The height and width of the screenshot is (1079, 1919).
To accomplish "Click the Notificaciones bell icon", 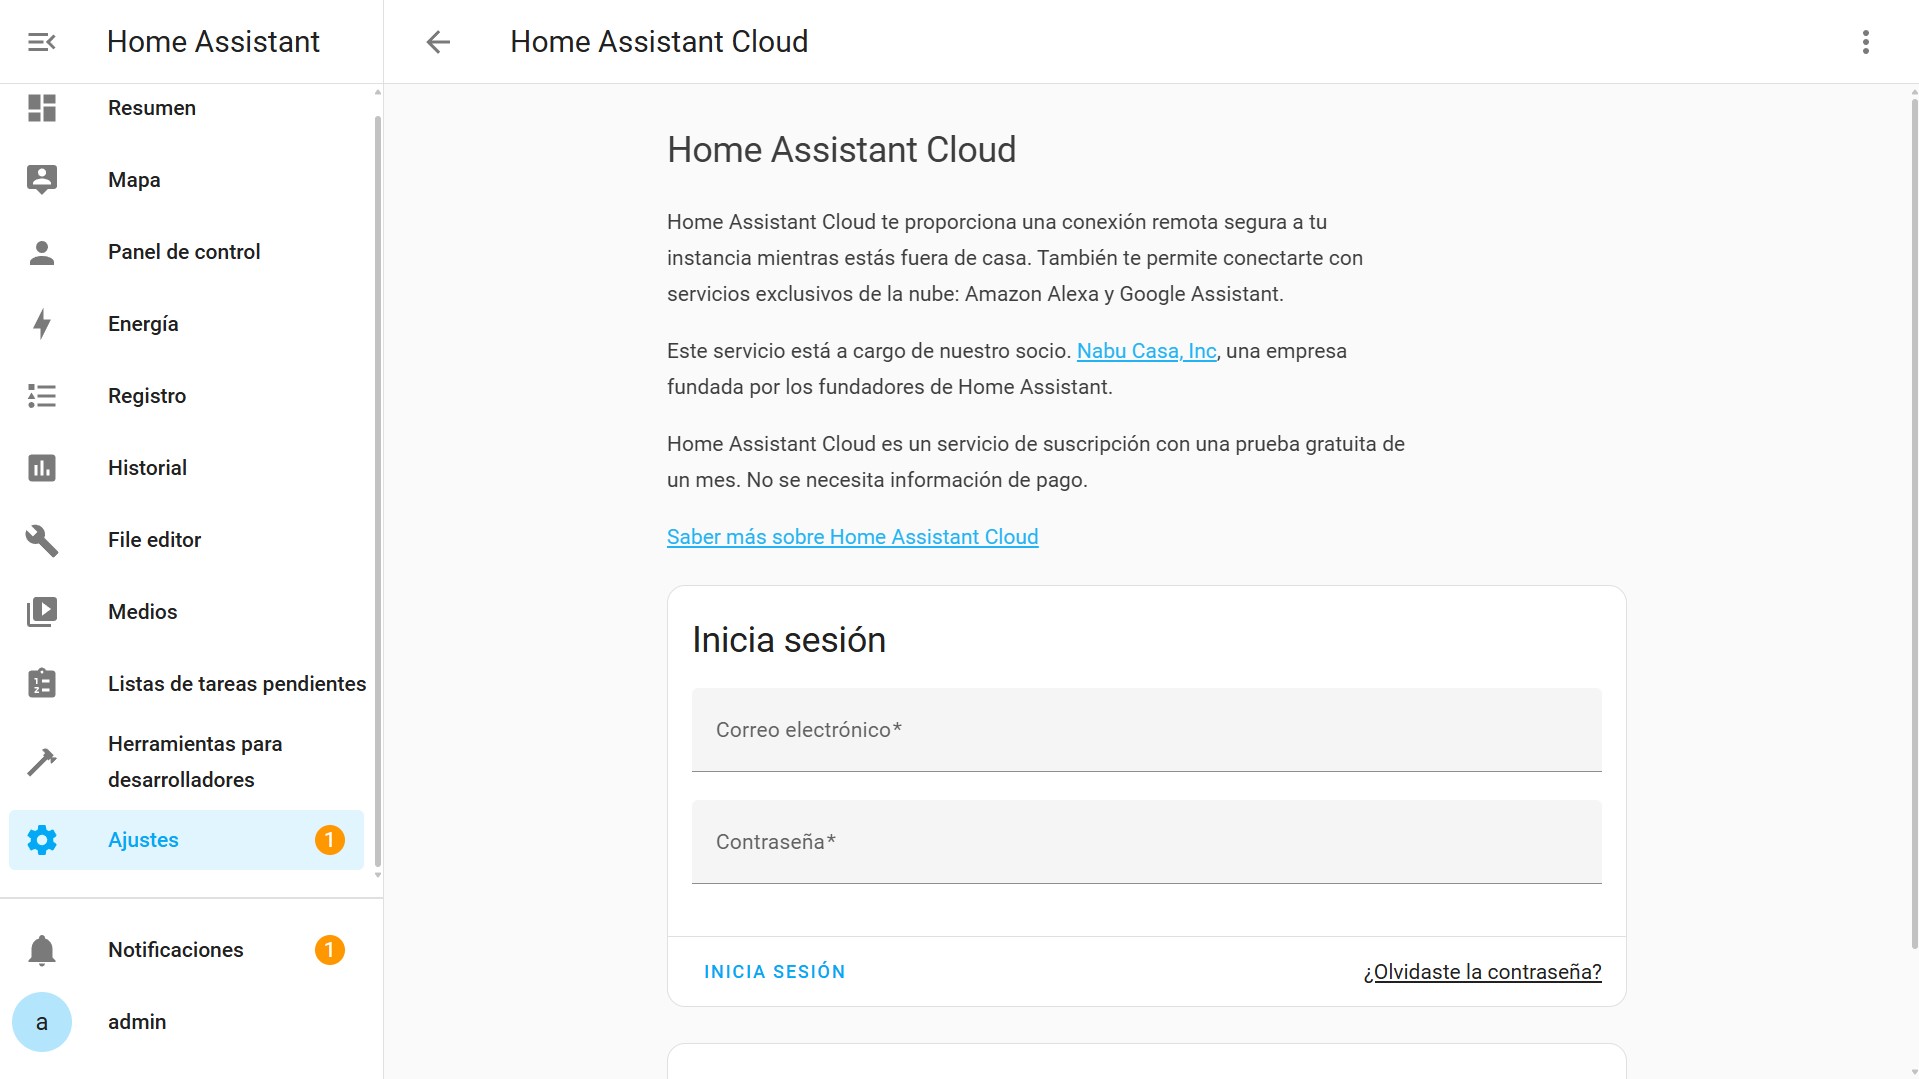I will (41, 949).
